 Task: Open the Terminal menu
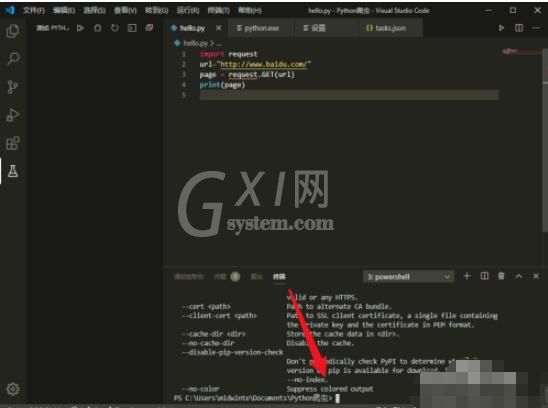(x=218, y=10)
